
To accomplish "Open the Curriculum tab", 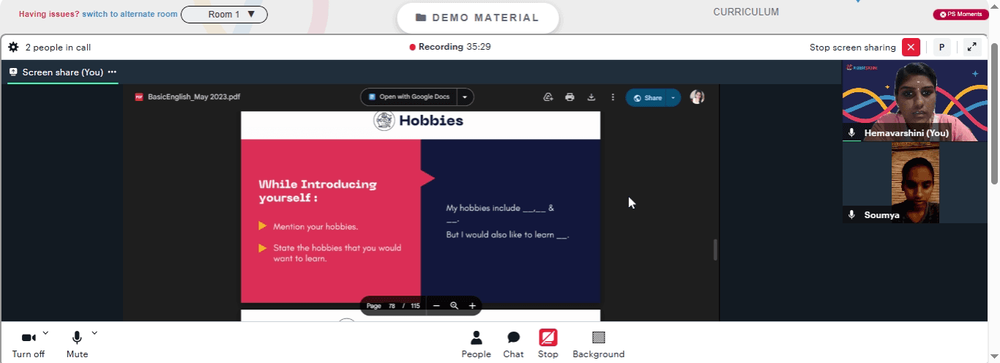I will [746, 12].
